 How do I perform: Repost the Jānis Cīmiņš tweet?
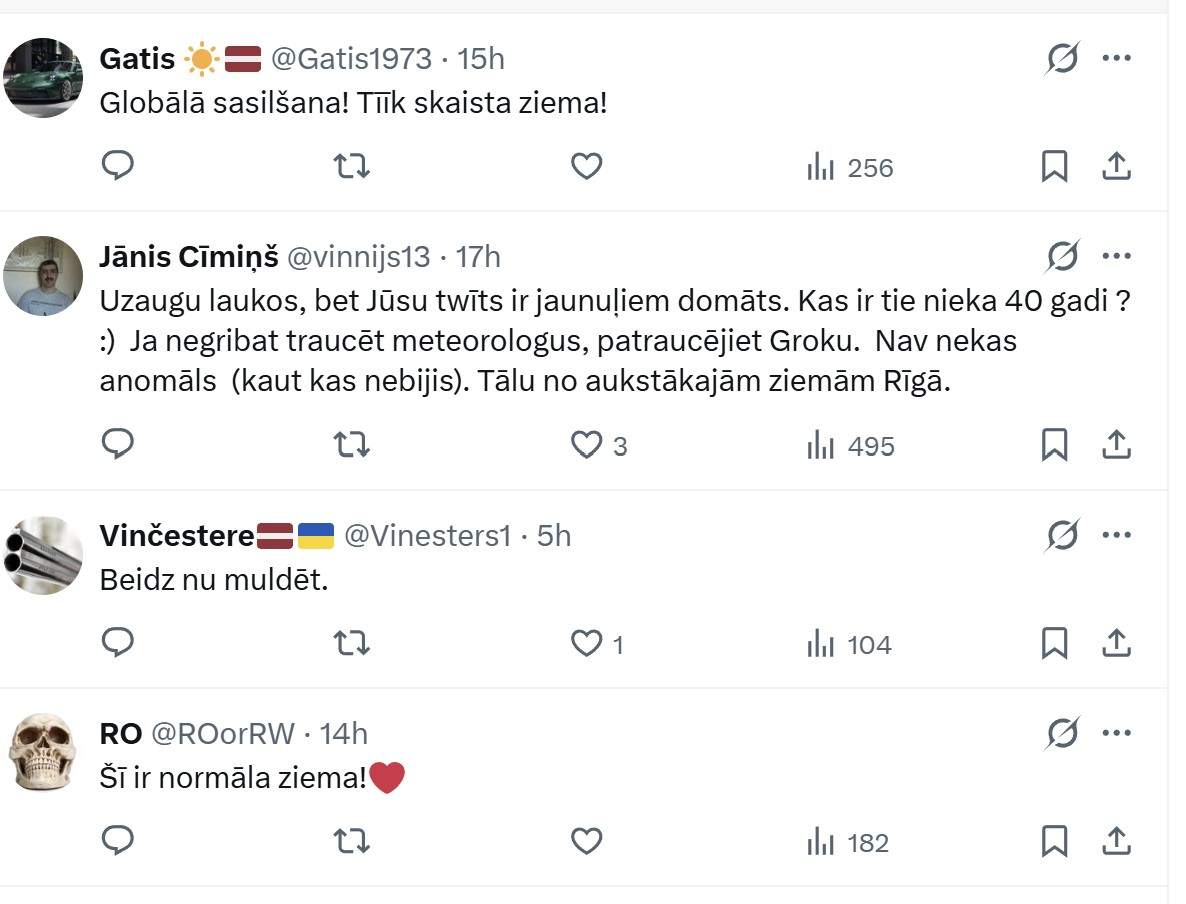pos(351,444)
